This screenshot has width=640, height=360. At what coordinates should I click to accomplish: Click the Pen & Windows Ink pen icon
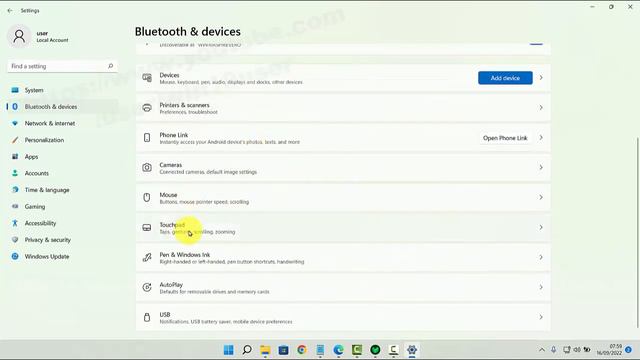pyautogui.click(x=147, y=257)
